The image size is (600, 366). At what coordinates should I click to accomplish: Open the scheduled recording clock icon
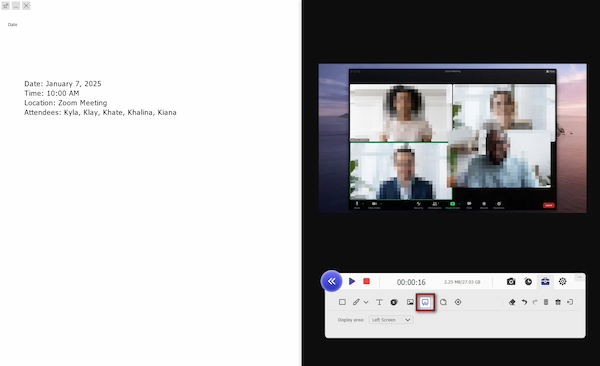click(x=528, y=281)
